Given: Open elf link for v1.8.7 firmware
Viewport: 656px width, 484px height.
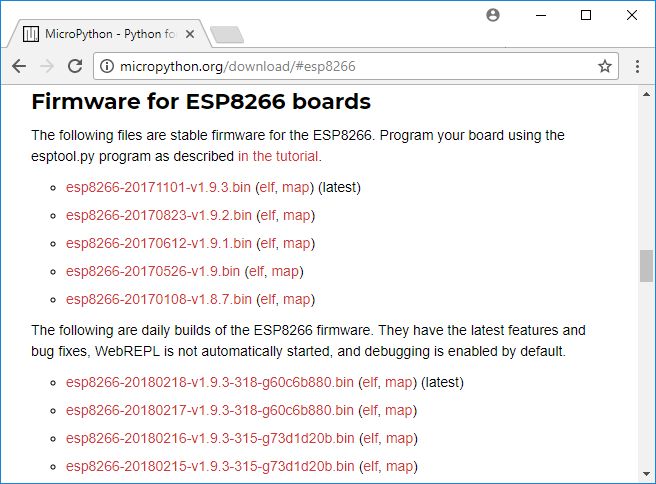Looking at the screenshot, I should click(269, 299).
